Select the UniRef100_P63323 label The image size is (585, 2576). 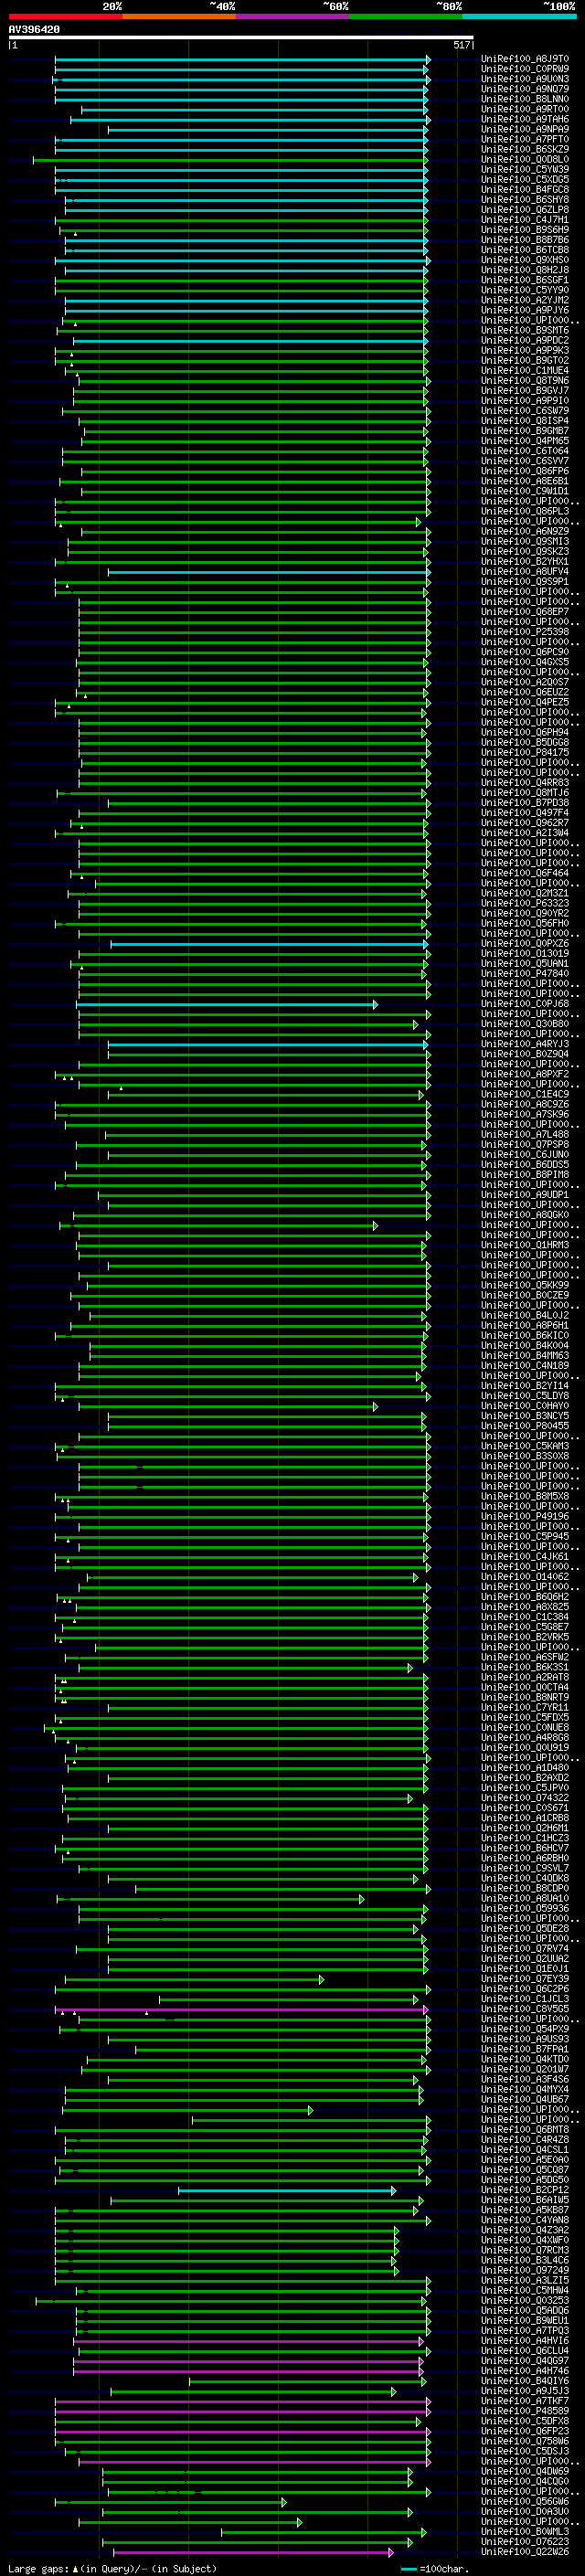coord(525,903)
